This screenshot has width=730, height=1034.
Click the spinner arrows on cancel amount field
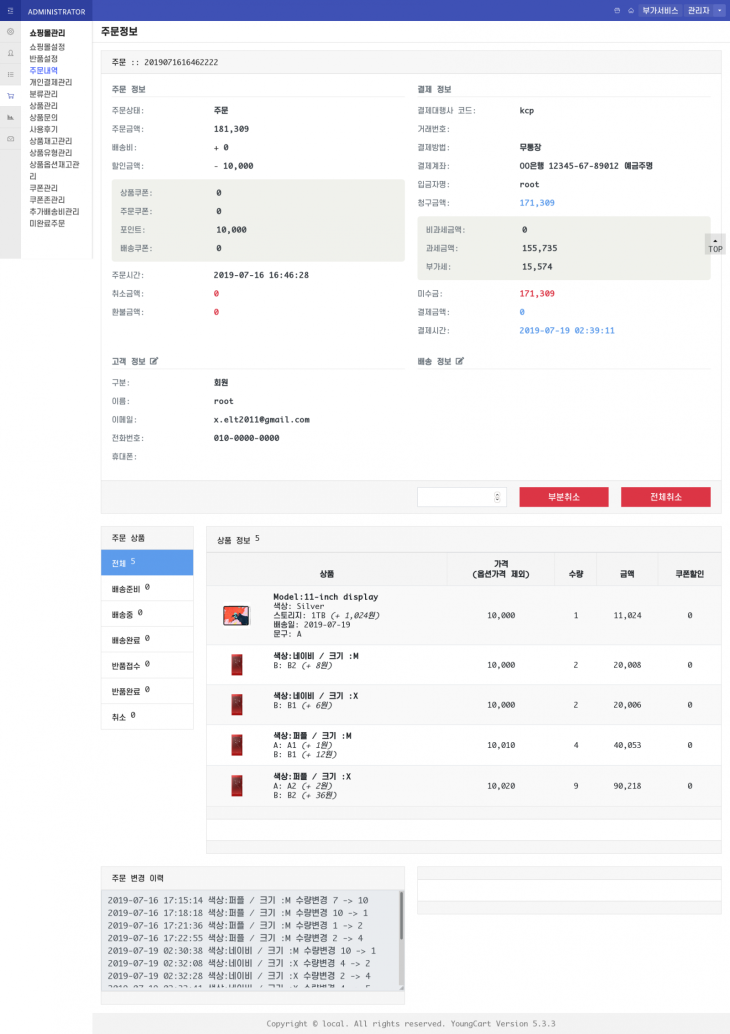[497, 497]
